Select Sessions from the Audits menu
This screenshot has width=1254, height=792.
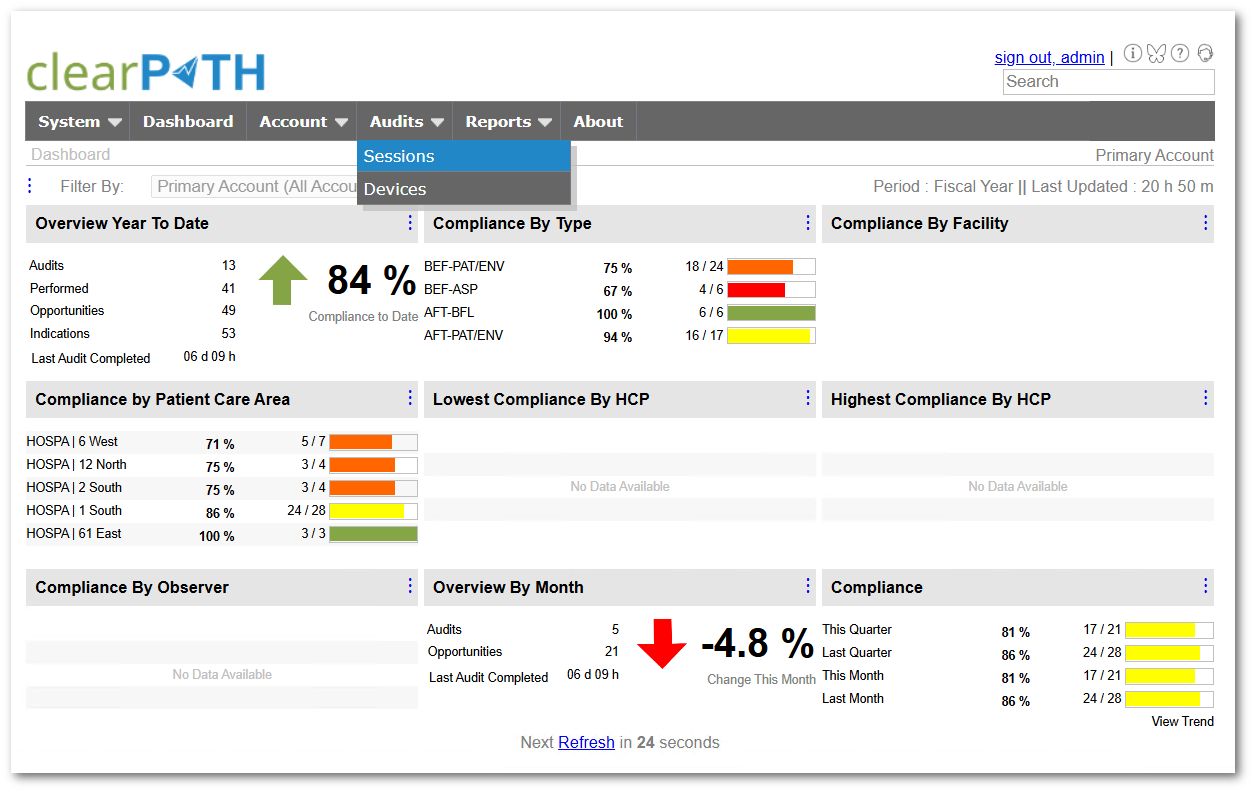click(464, 156)
